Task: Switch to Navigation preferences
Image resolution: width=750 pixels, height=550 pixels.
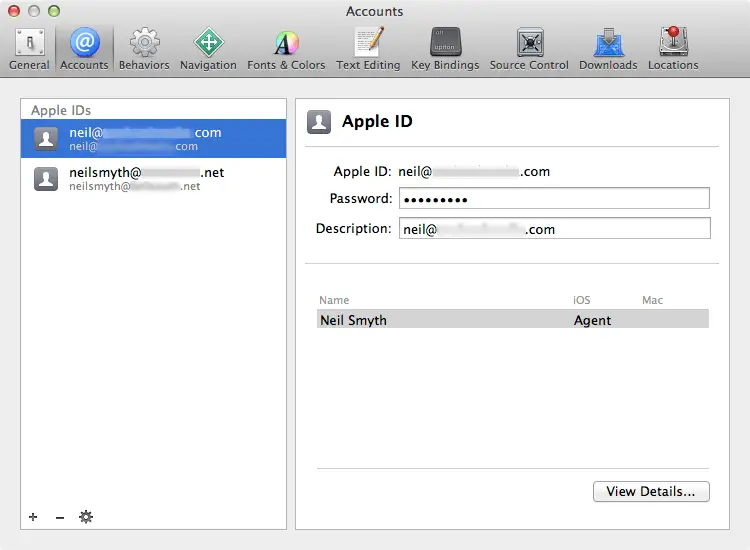Action: [208, 49]
